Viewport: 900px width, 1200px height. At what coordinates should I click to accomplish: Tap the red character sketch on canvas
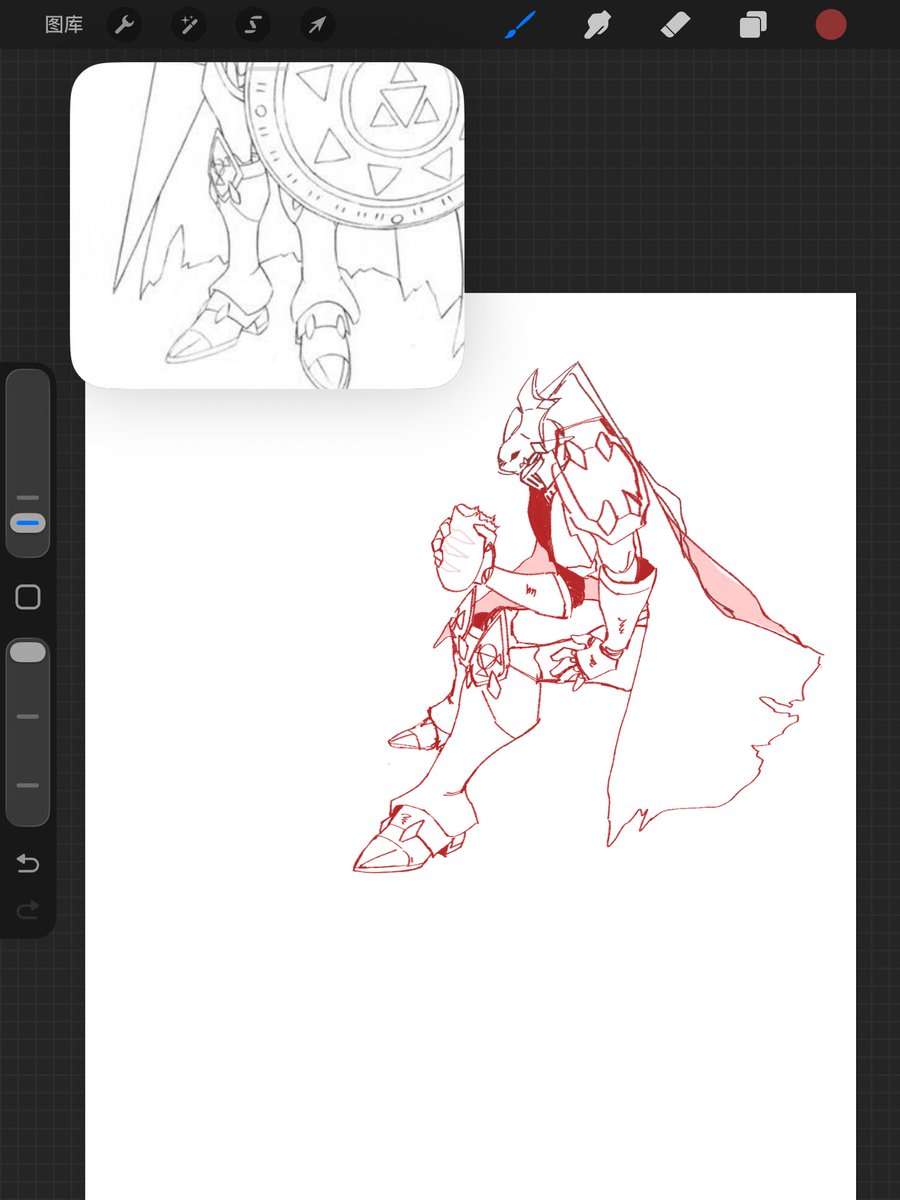tap(588, 618)
